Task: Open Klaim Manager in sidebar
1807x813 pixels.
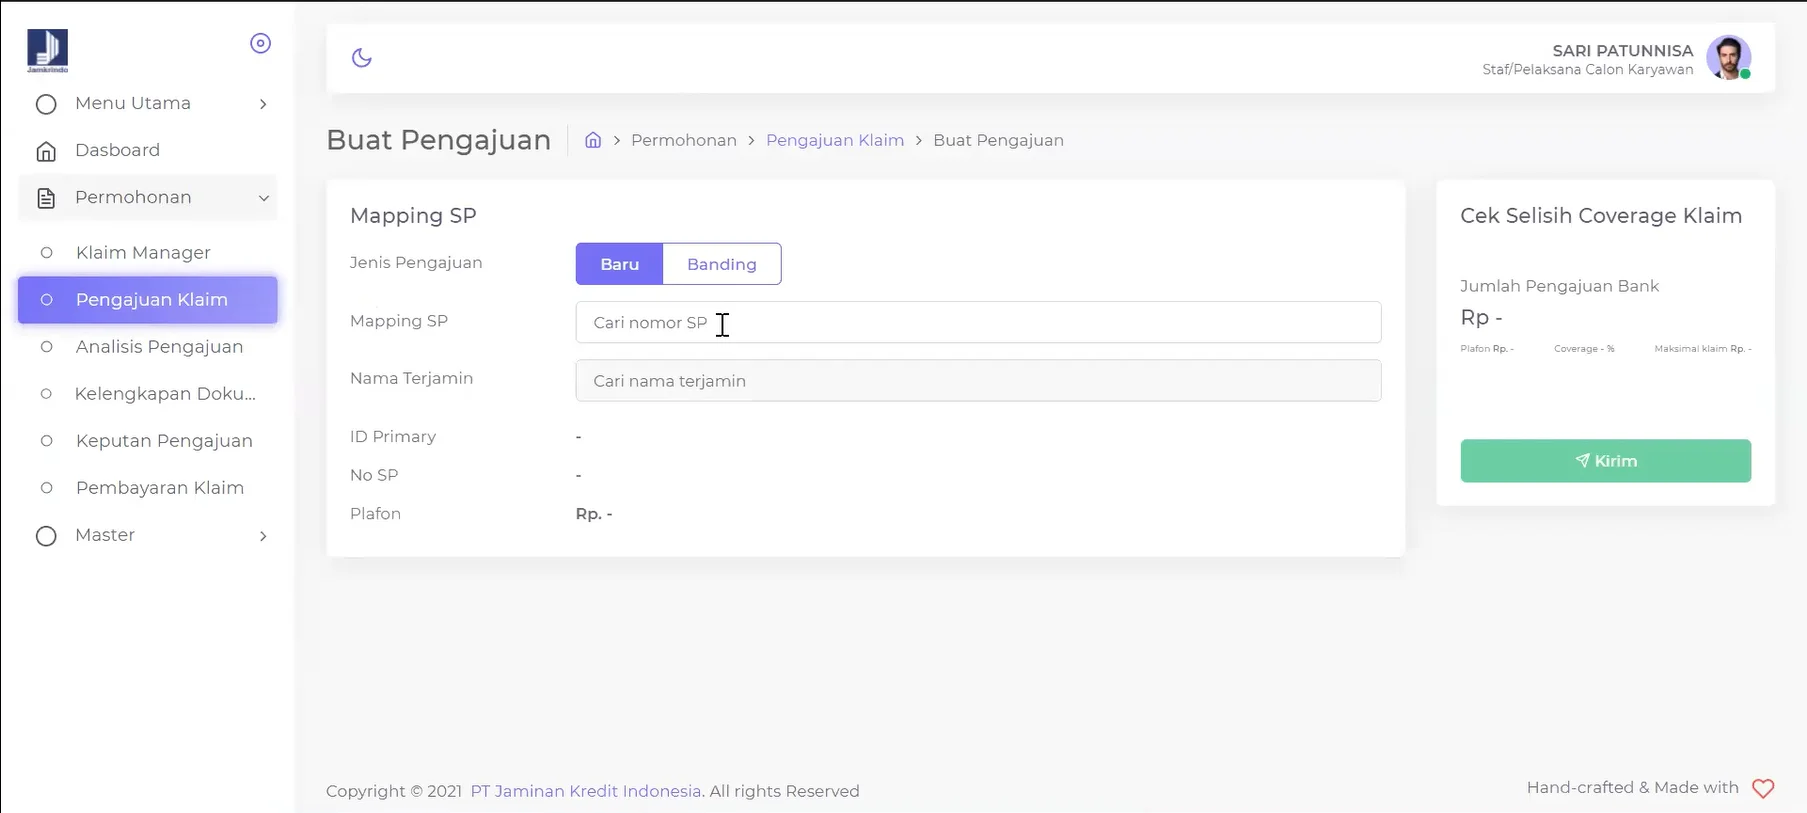Action: 143,253
